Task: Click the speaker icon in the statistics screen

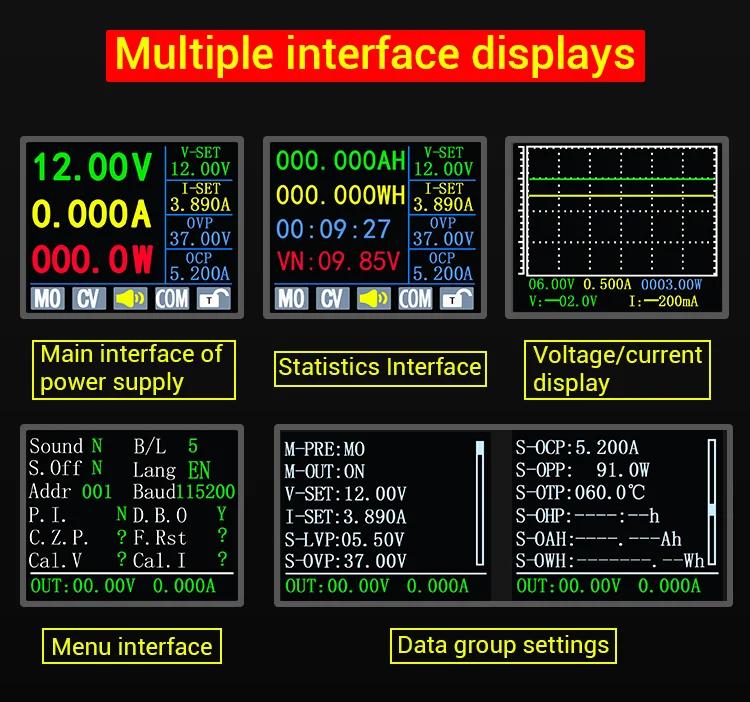Action: 373,298
